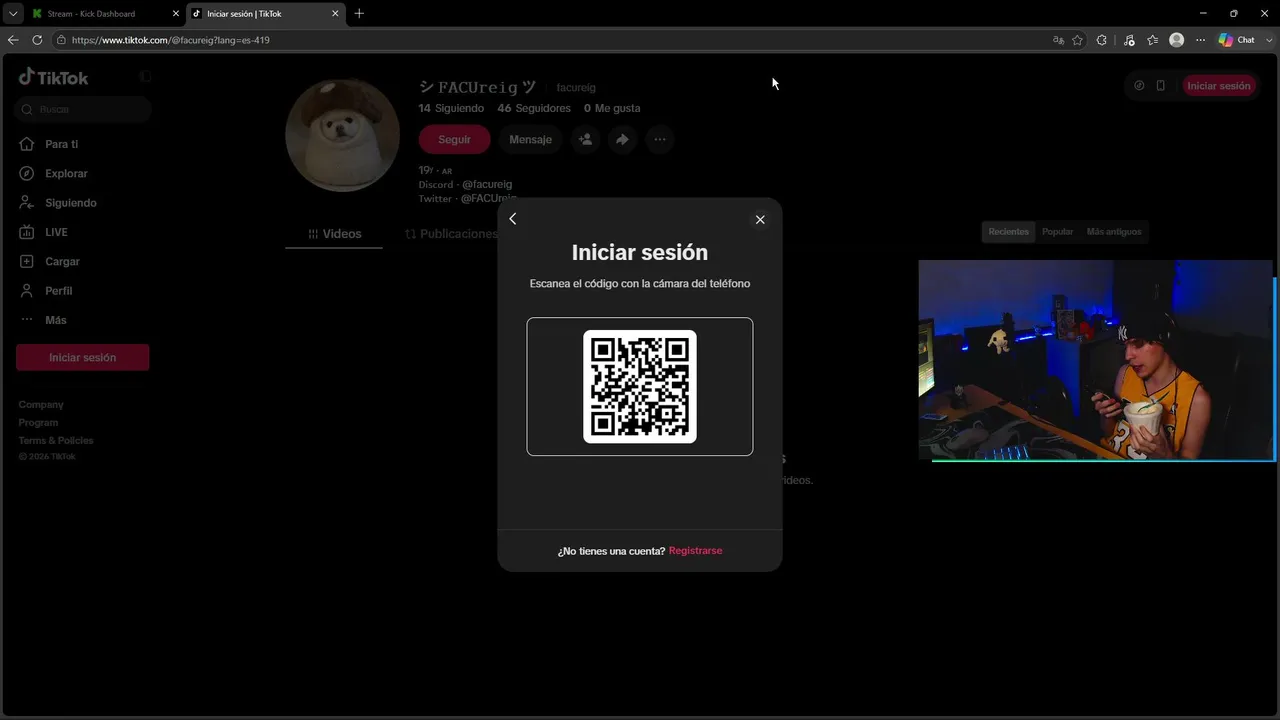The width and height of the screenshot is (1280, 720).
Task: Follow FACUreig with the Seguir button
Action: (x=454, y=140)
